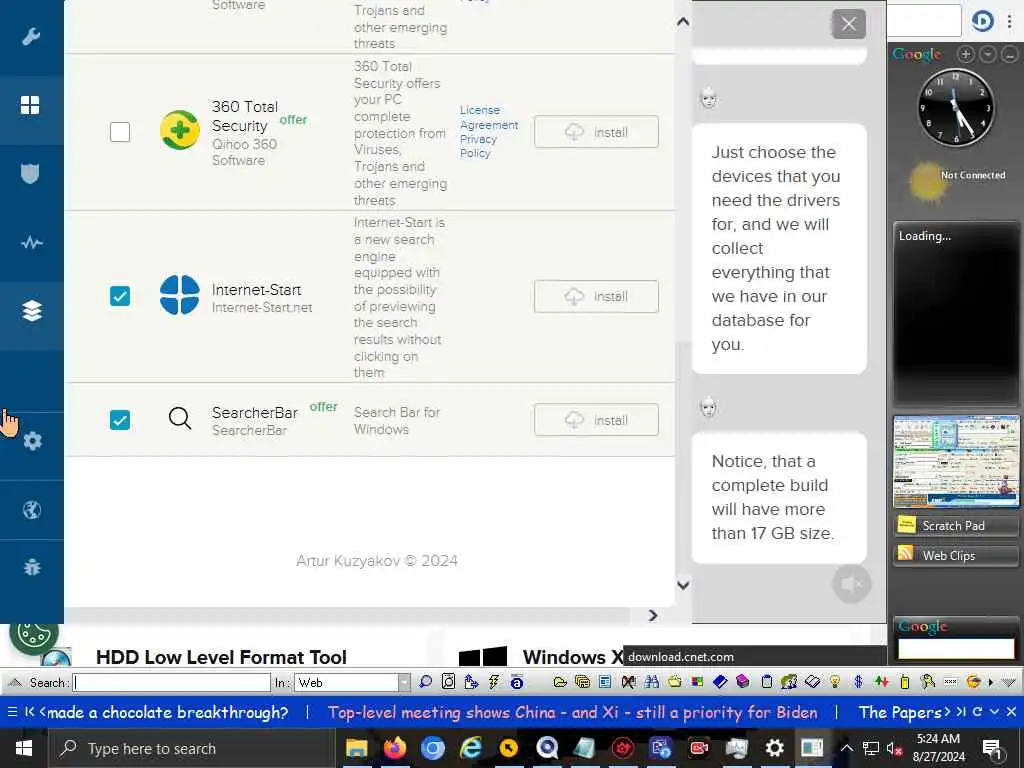Click the magnifier search icon in toolbar
The width and height of the screenshot is (1024, 768).
[425, 682]
